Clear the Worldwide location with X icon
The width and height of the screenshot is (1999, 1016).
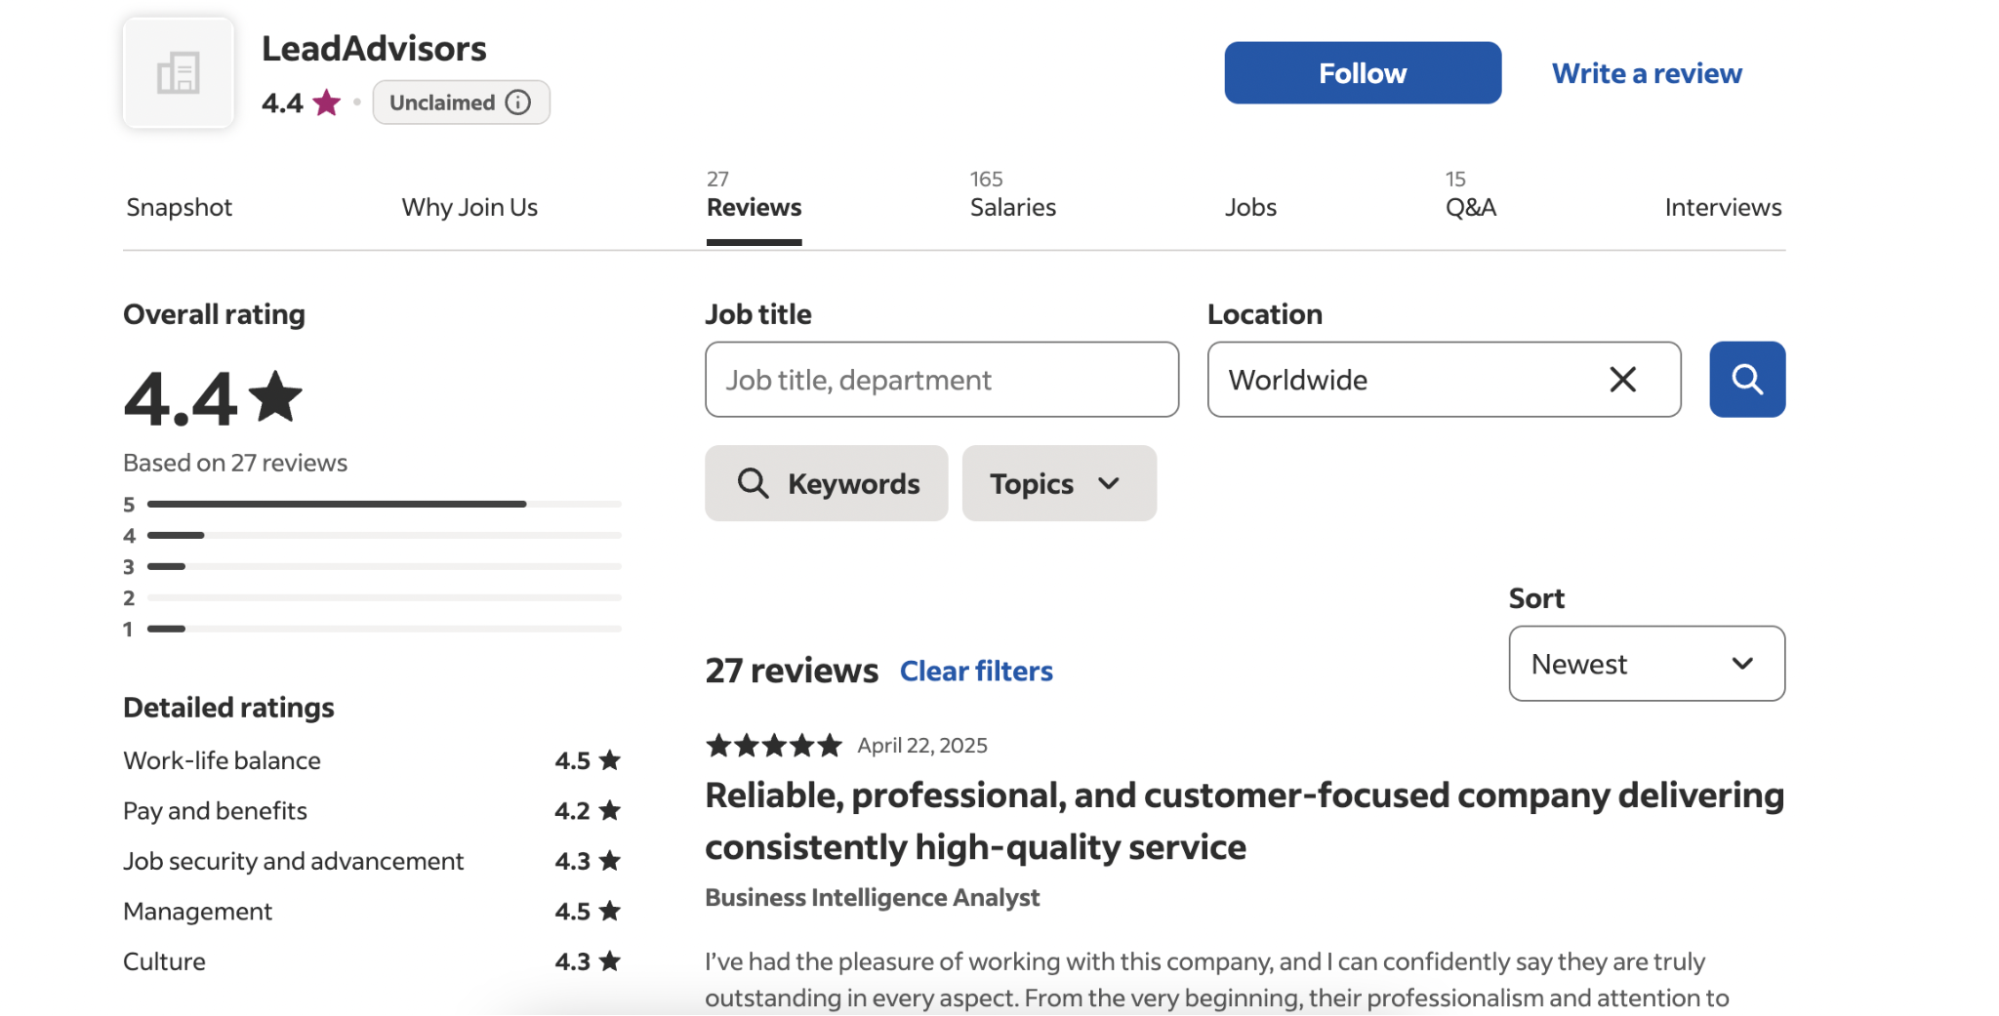(1622, 380)
